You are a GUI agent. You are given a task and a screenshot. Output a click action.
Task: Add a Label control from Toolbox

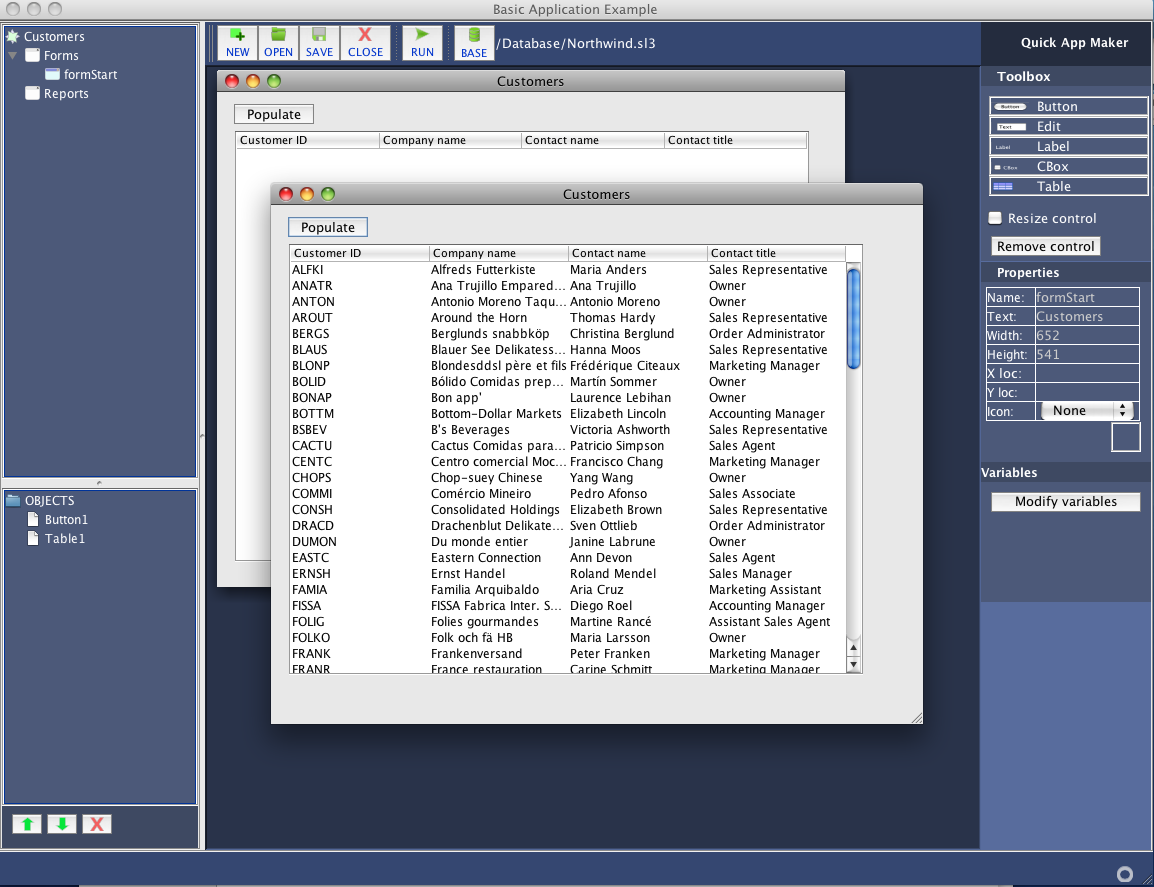(1069, 146)
